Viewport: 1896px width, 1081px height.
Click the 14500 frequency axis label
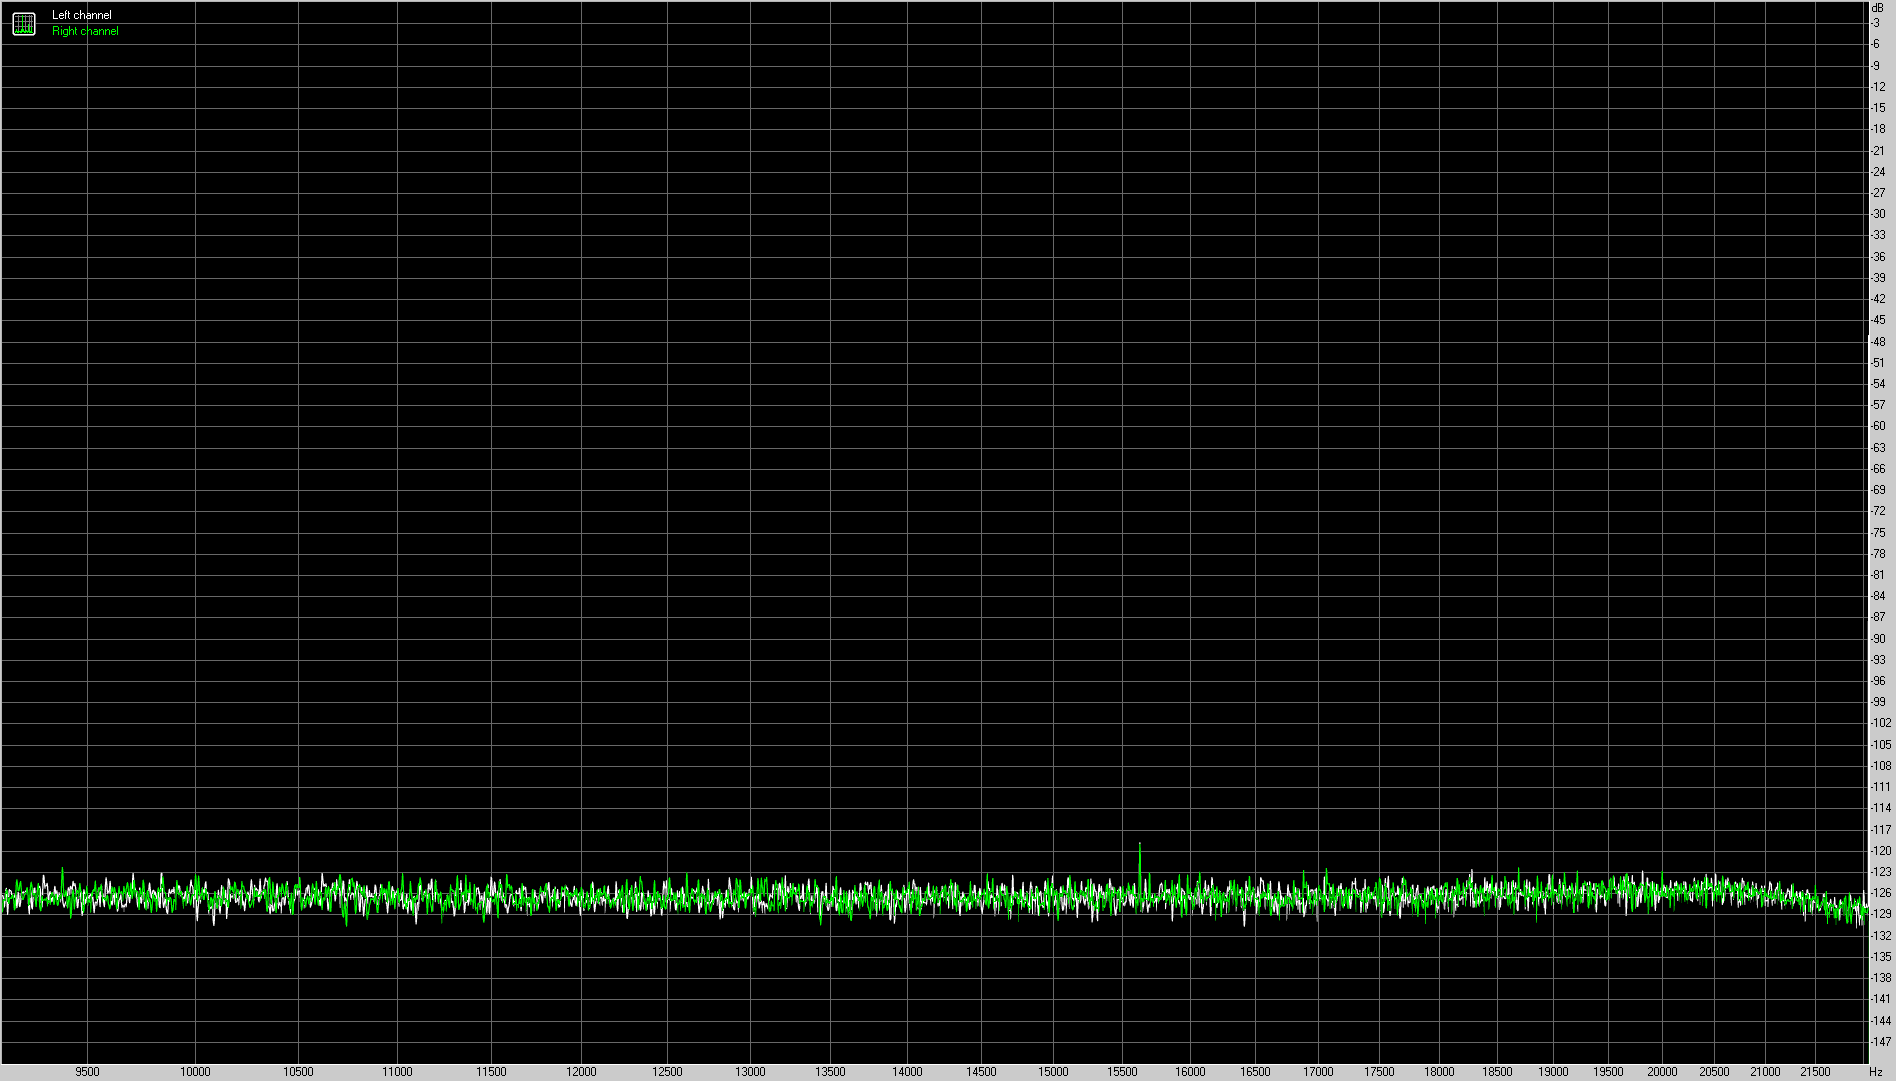[x=981, y=1072]
